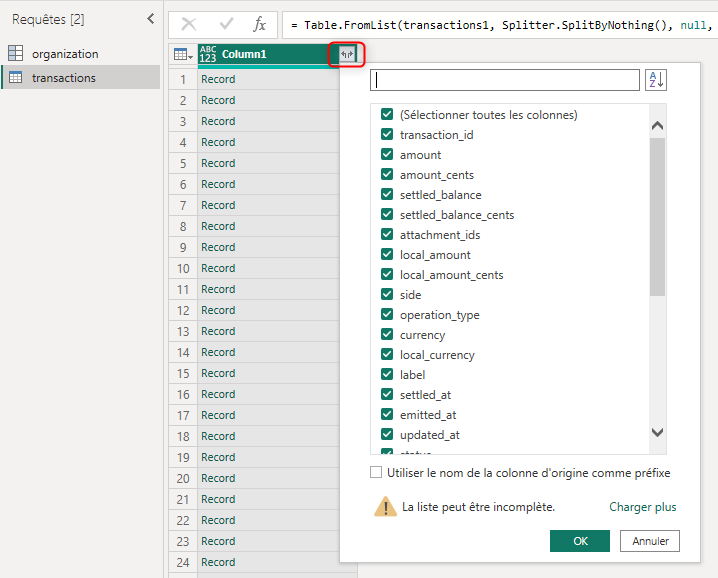Click OK to expand columns
The width and height of the screenshot is (718, 578).
pyautogui.click(x=580, y=541)
